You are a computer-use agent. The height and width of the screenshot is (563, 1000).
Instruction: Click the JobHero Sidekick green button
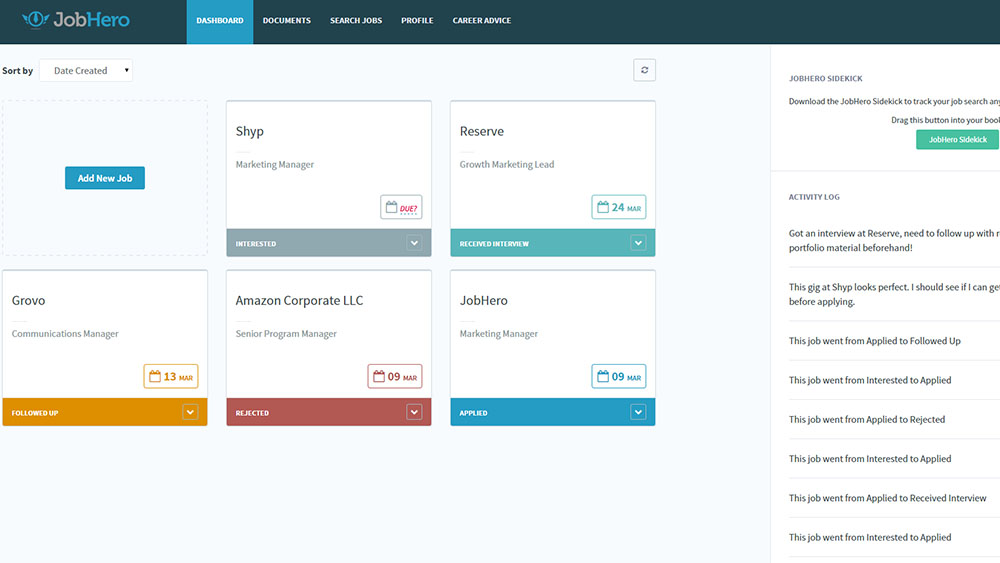click(957, 140)
